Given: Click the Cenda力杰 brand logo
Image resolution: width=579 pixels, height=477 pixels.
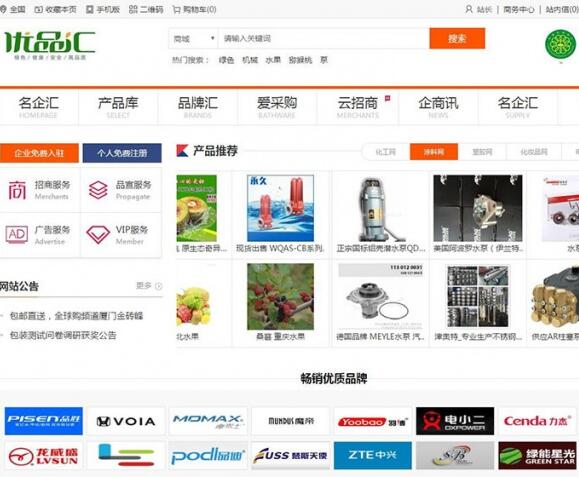Looking at the screenshot, I should tap(537, 421).
